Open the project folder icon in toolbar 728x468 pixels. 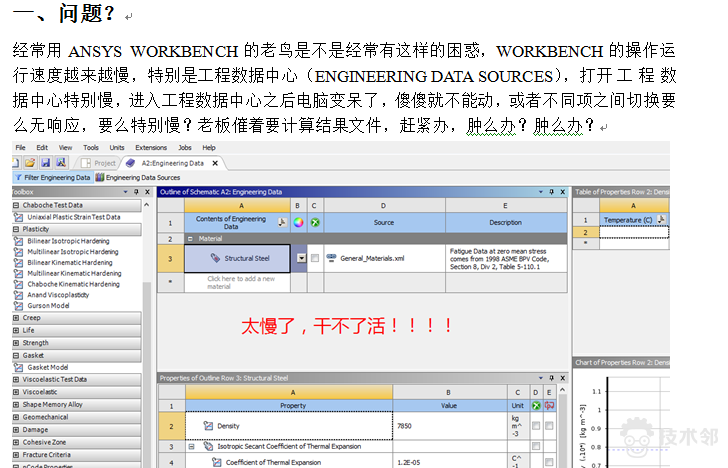[x=30, y=163]
